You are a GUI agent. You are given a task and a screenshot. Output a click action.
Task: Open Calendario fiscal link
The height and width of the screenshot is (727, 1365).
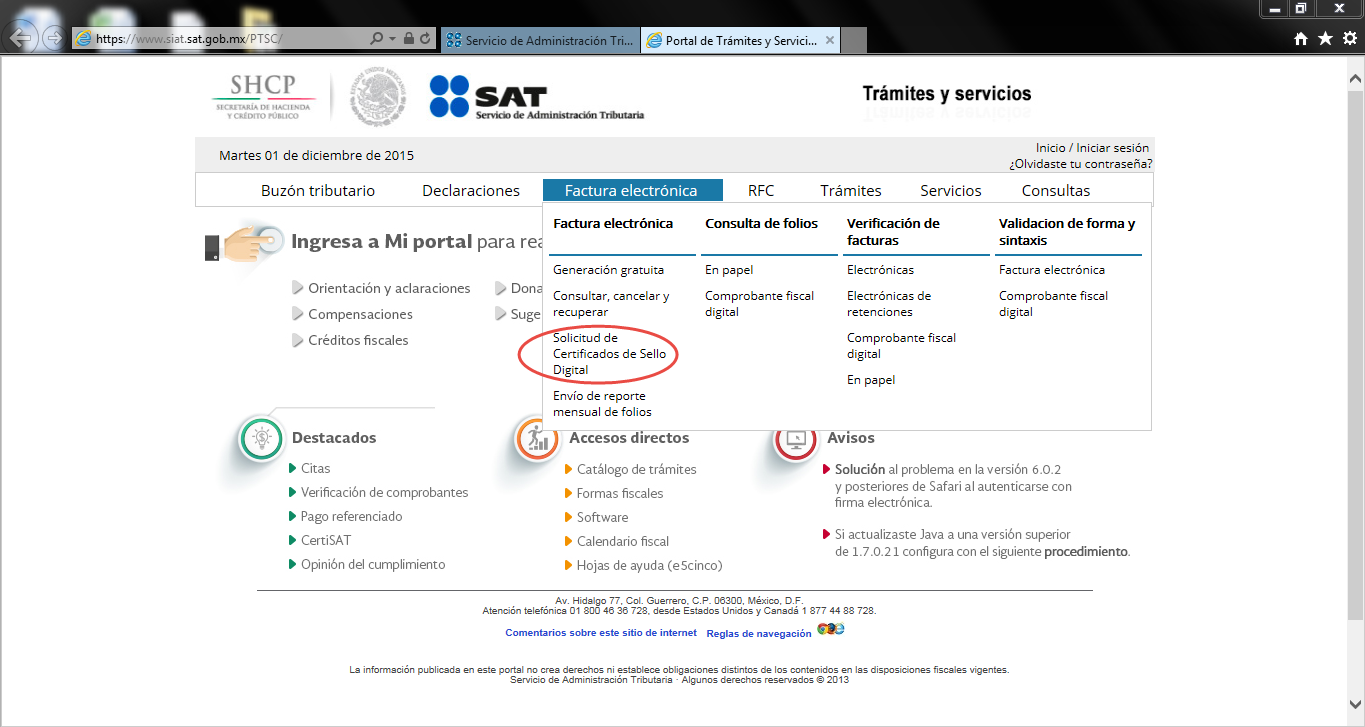[623, 541]
